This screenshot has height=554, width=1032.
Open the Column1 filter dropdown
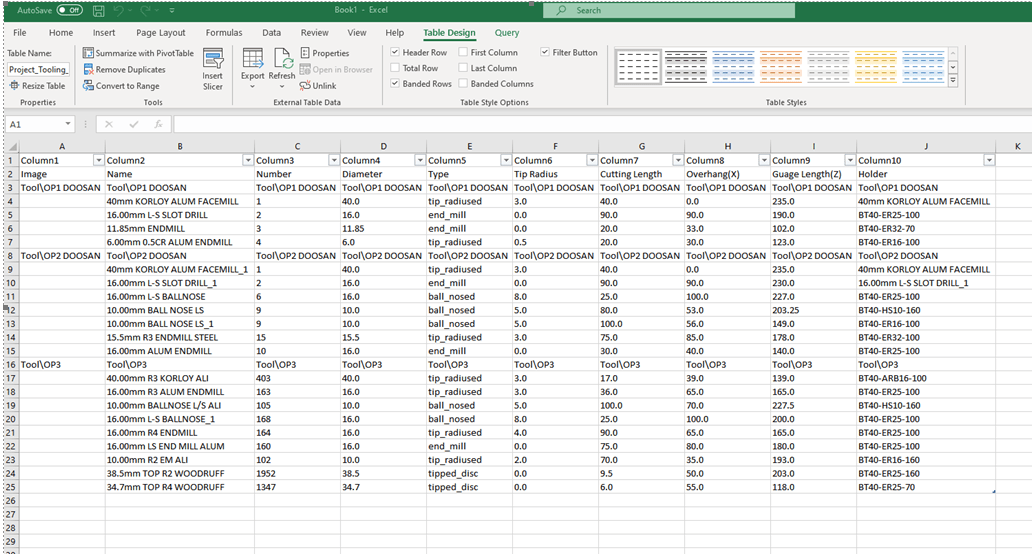click(99, 161)
